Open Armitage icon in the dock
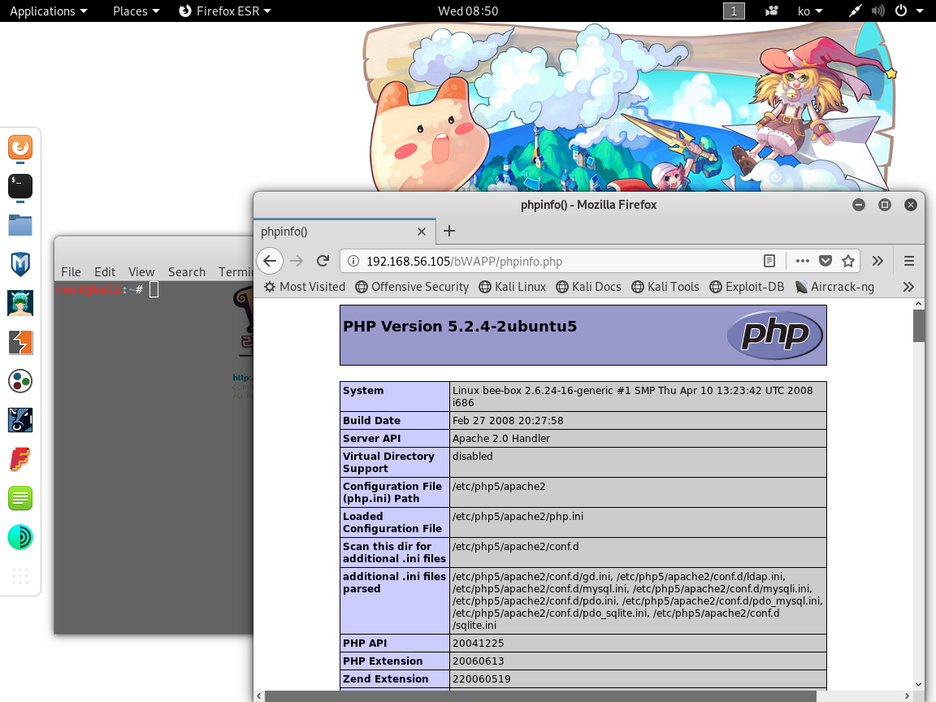The width and height of the screenshot is (936, 702). [20, 303]
